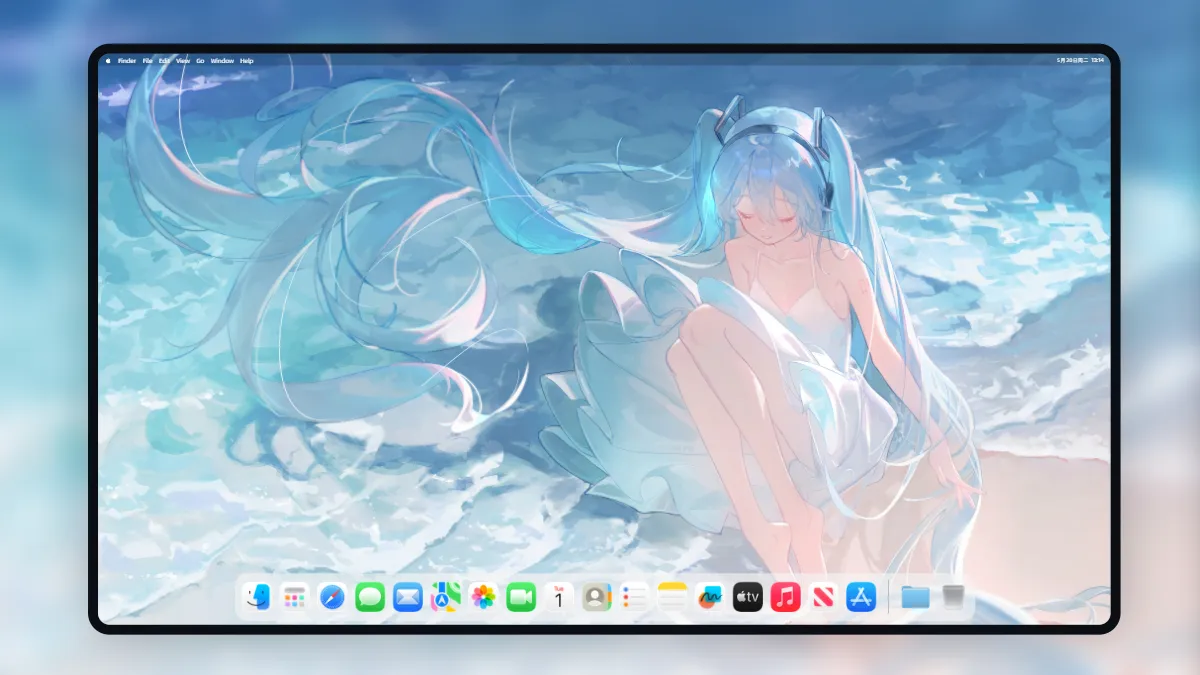Launch the App Store
Image resolution: width=1200 pixels, height=675 pixels.
click(861, 598)
